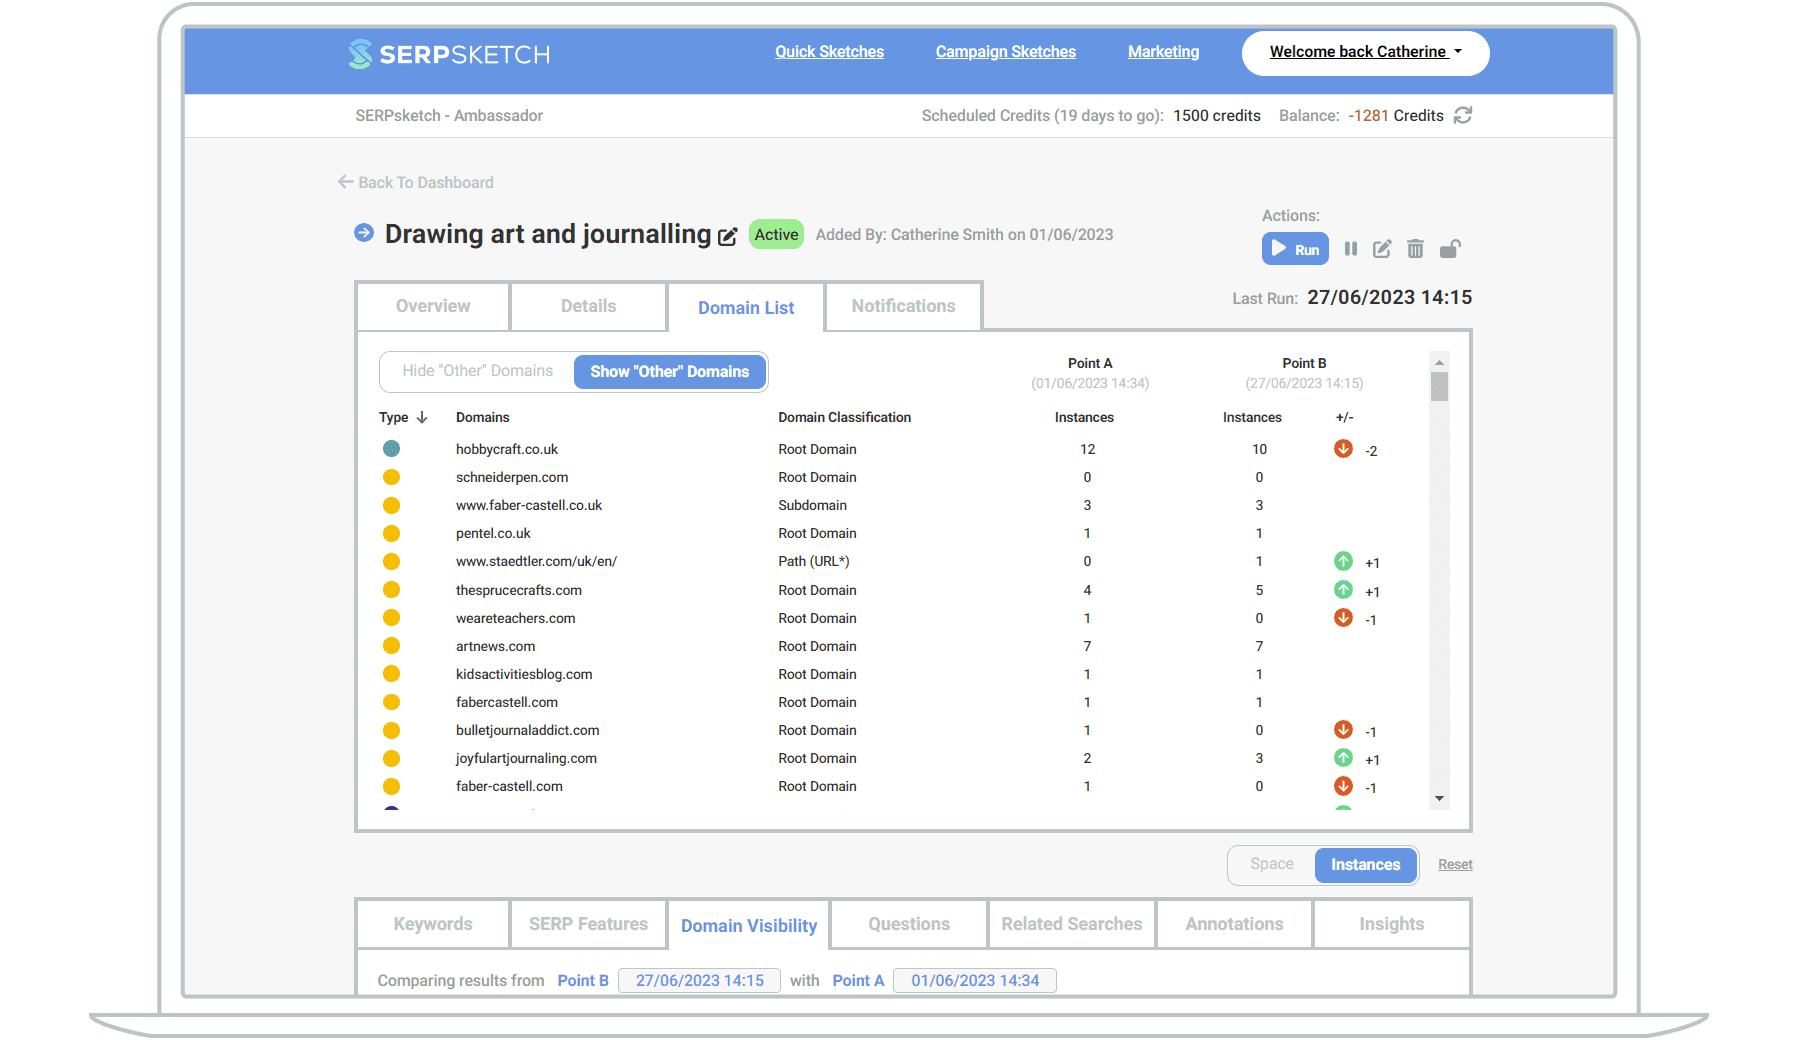This screenshot has height=1040, width=1800.
Task: Go to Quick Sketches
Action: (829, 52)
